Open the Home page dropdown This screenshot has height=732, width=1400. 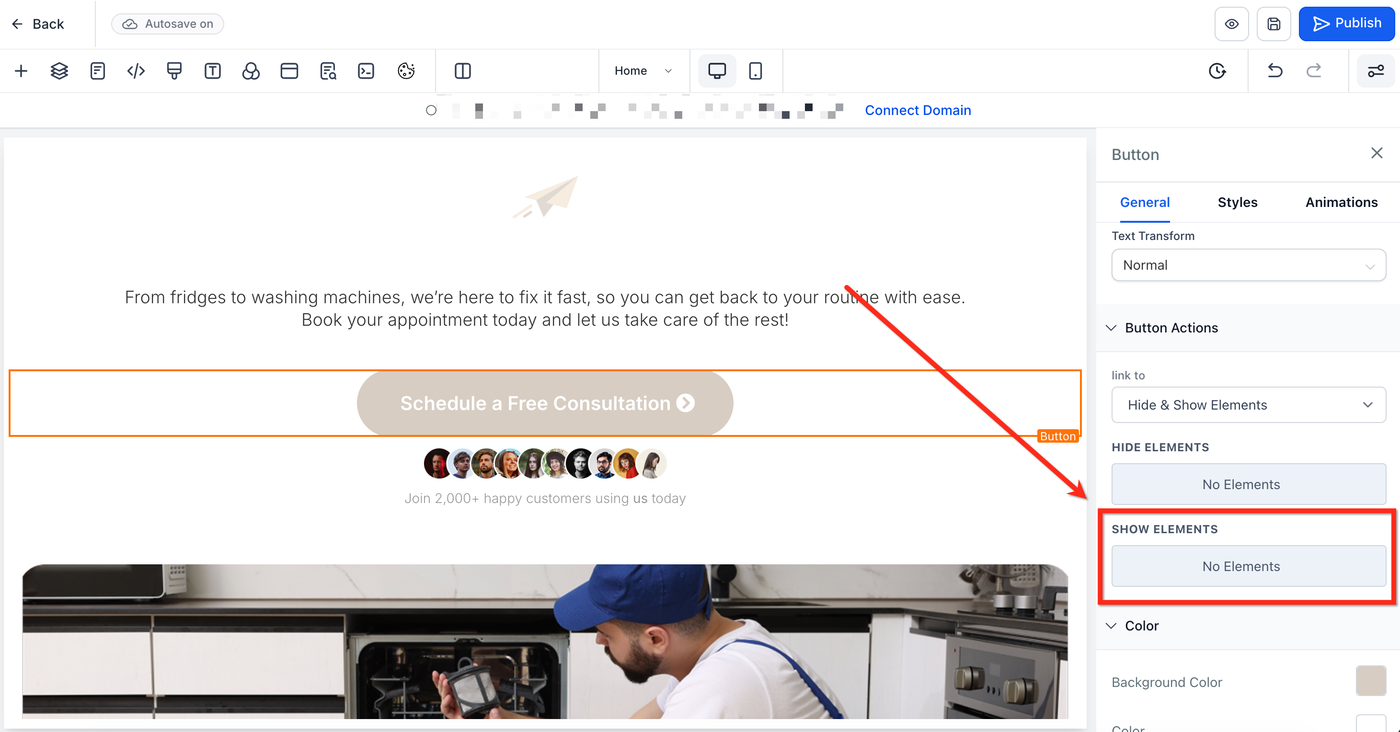click(643, 71)
